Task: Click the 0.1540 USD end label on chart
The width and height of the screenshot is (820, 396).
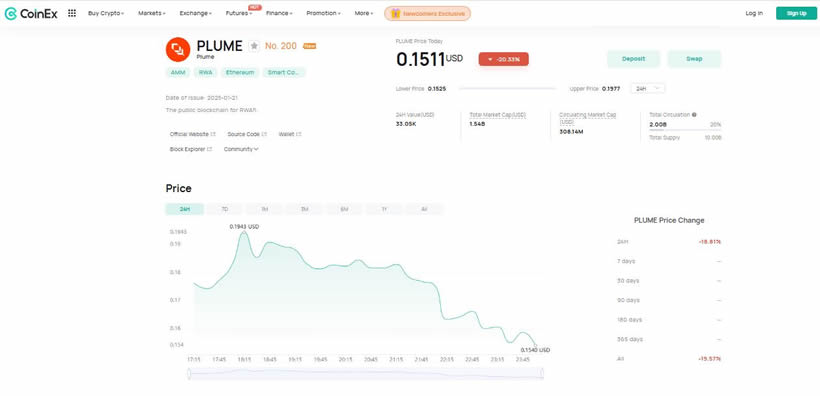Action: tap(535, 349)
